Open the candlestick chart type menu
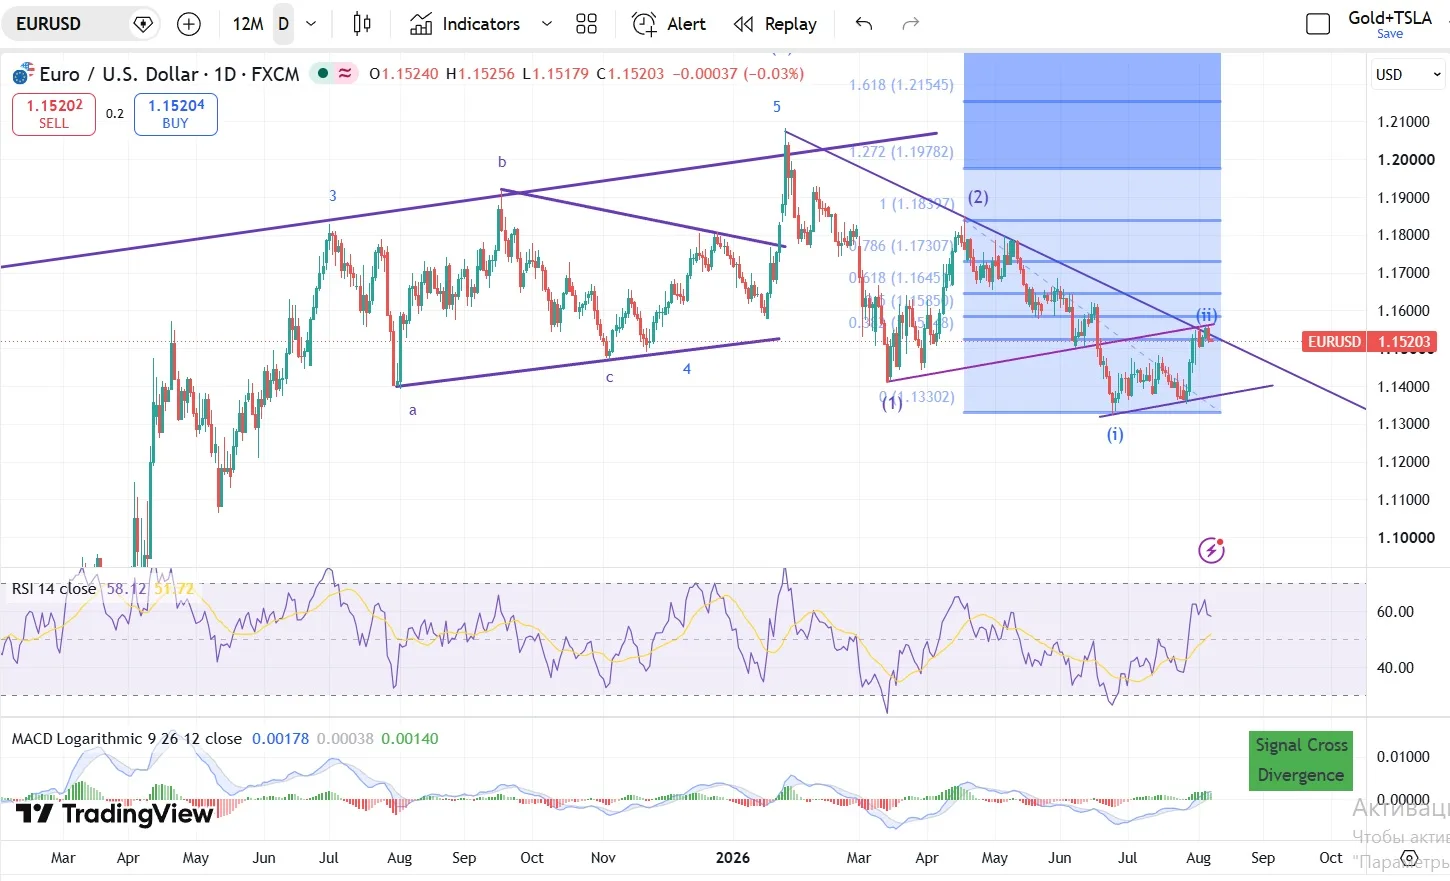1450x881 pixels. 362,24
